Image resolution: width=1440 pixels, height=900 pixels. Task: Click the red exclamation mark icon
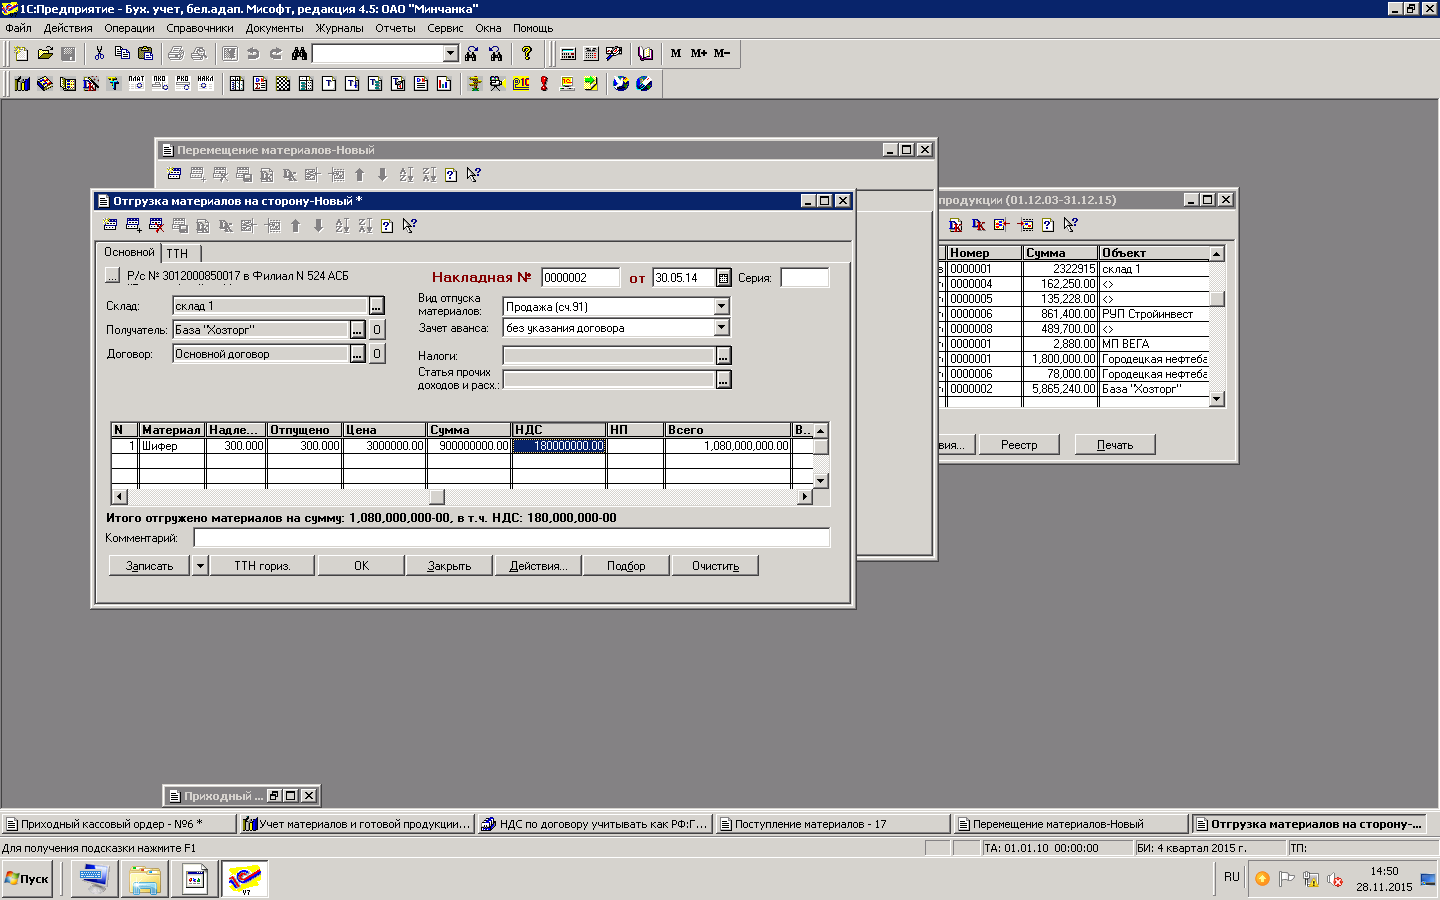(x=544, y=83)
